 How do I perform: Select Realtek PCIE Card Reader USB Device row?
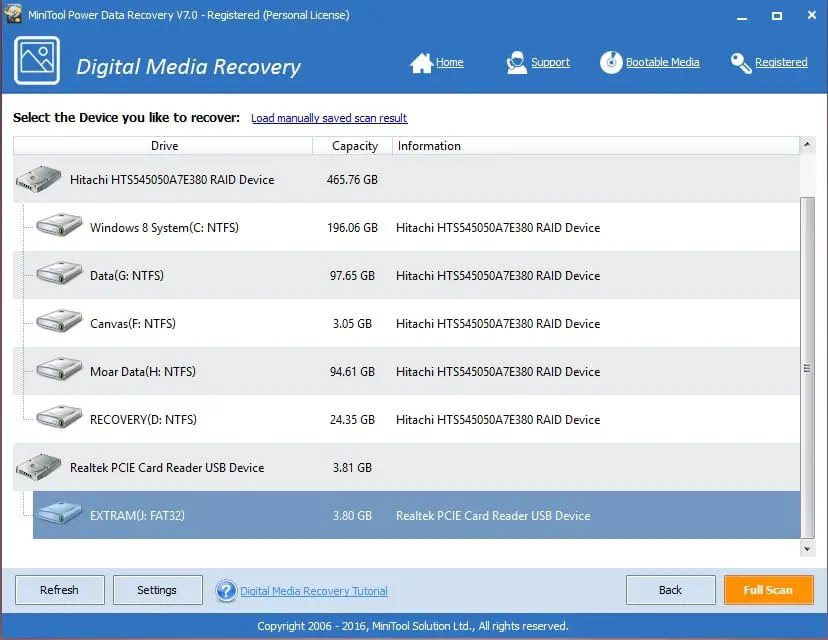pos(406,467)
